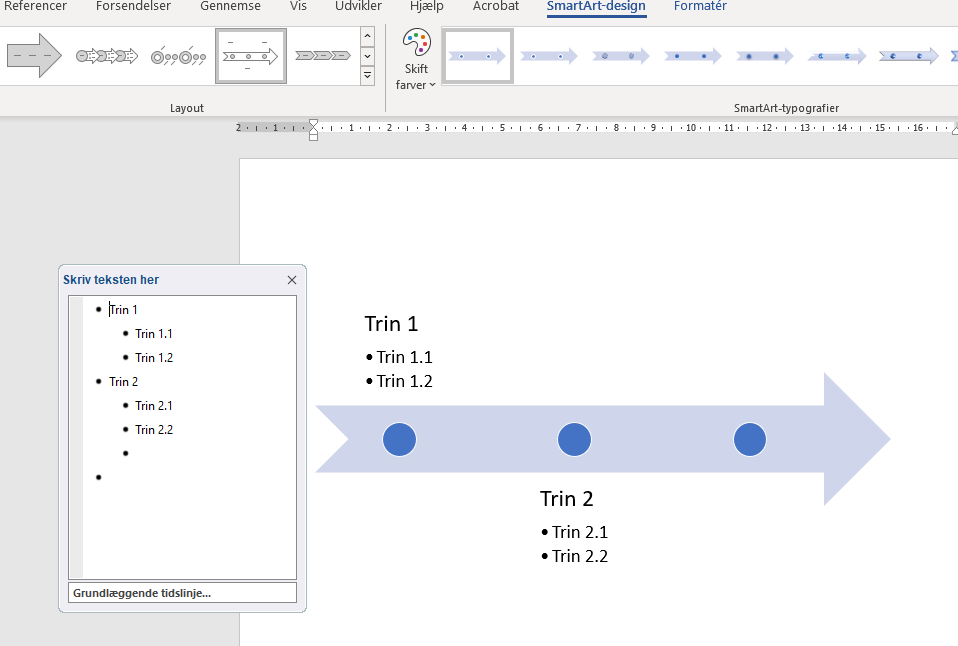Apply the second SmartArt style thumbnail
This screenshot has height=646, width=958.
pos(549,56)
